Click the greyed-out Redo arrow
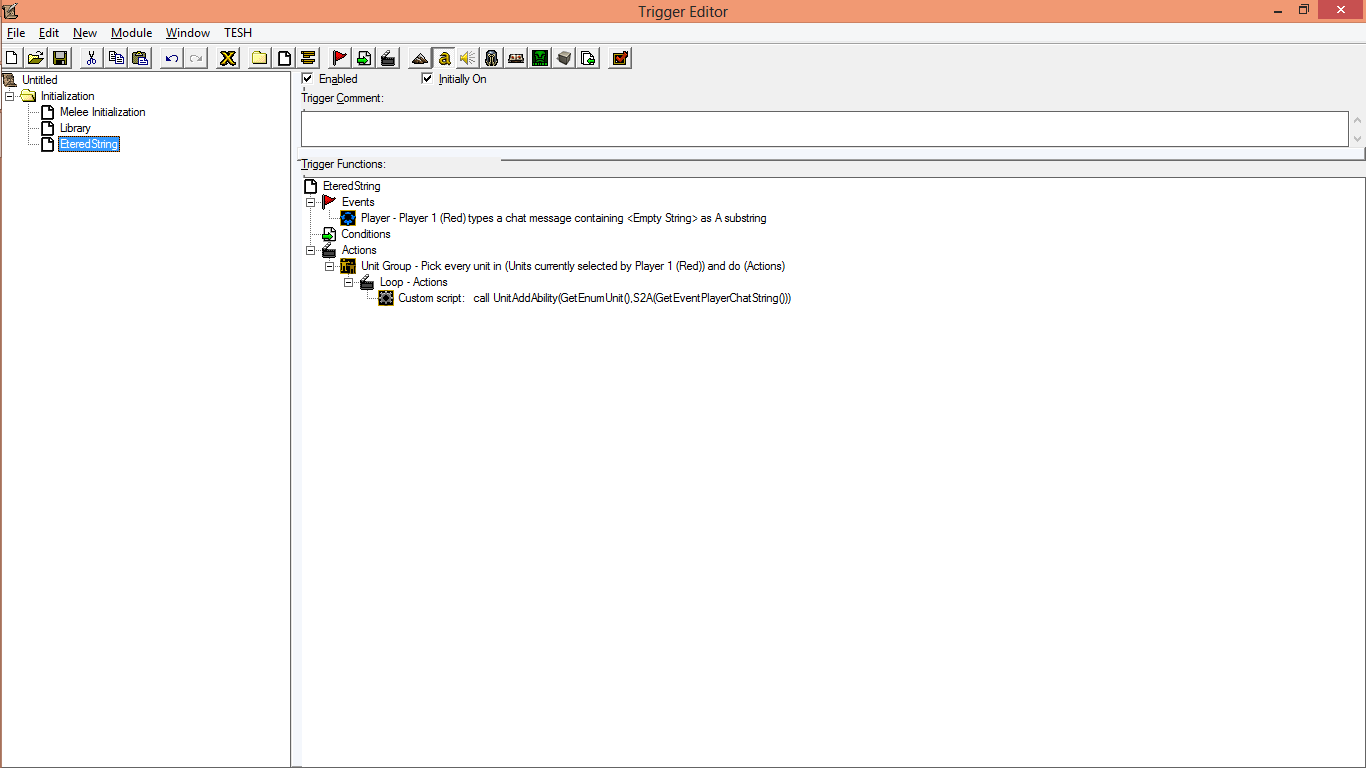The image size is (1366, 768). 196,58
